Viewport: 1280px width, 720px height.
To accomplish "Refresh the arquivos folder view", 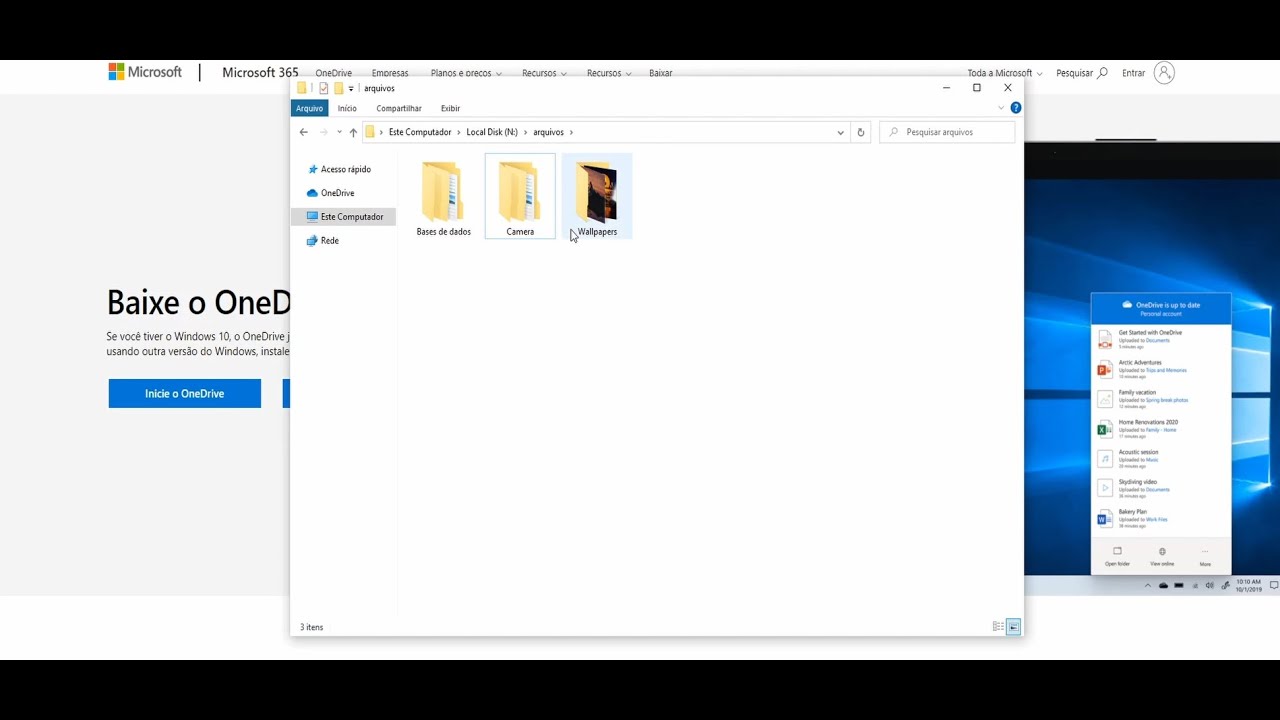I will pyautogui.click(x=861, y=132).
